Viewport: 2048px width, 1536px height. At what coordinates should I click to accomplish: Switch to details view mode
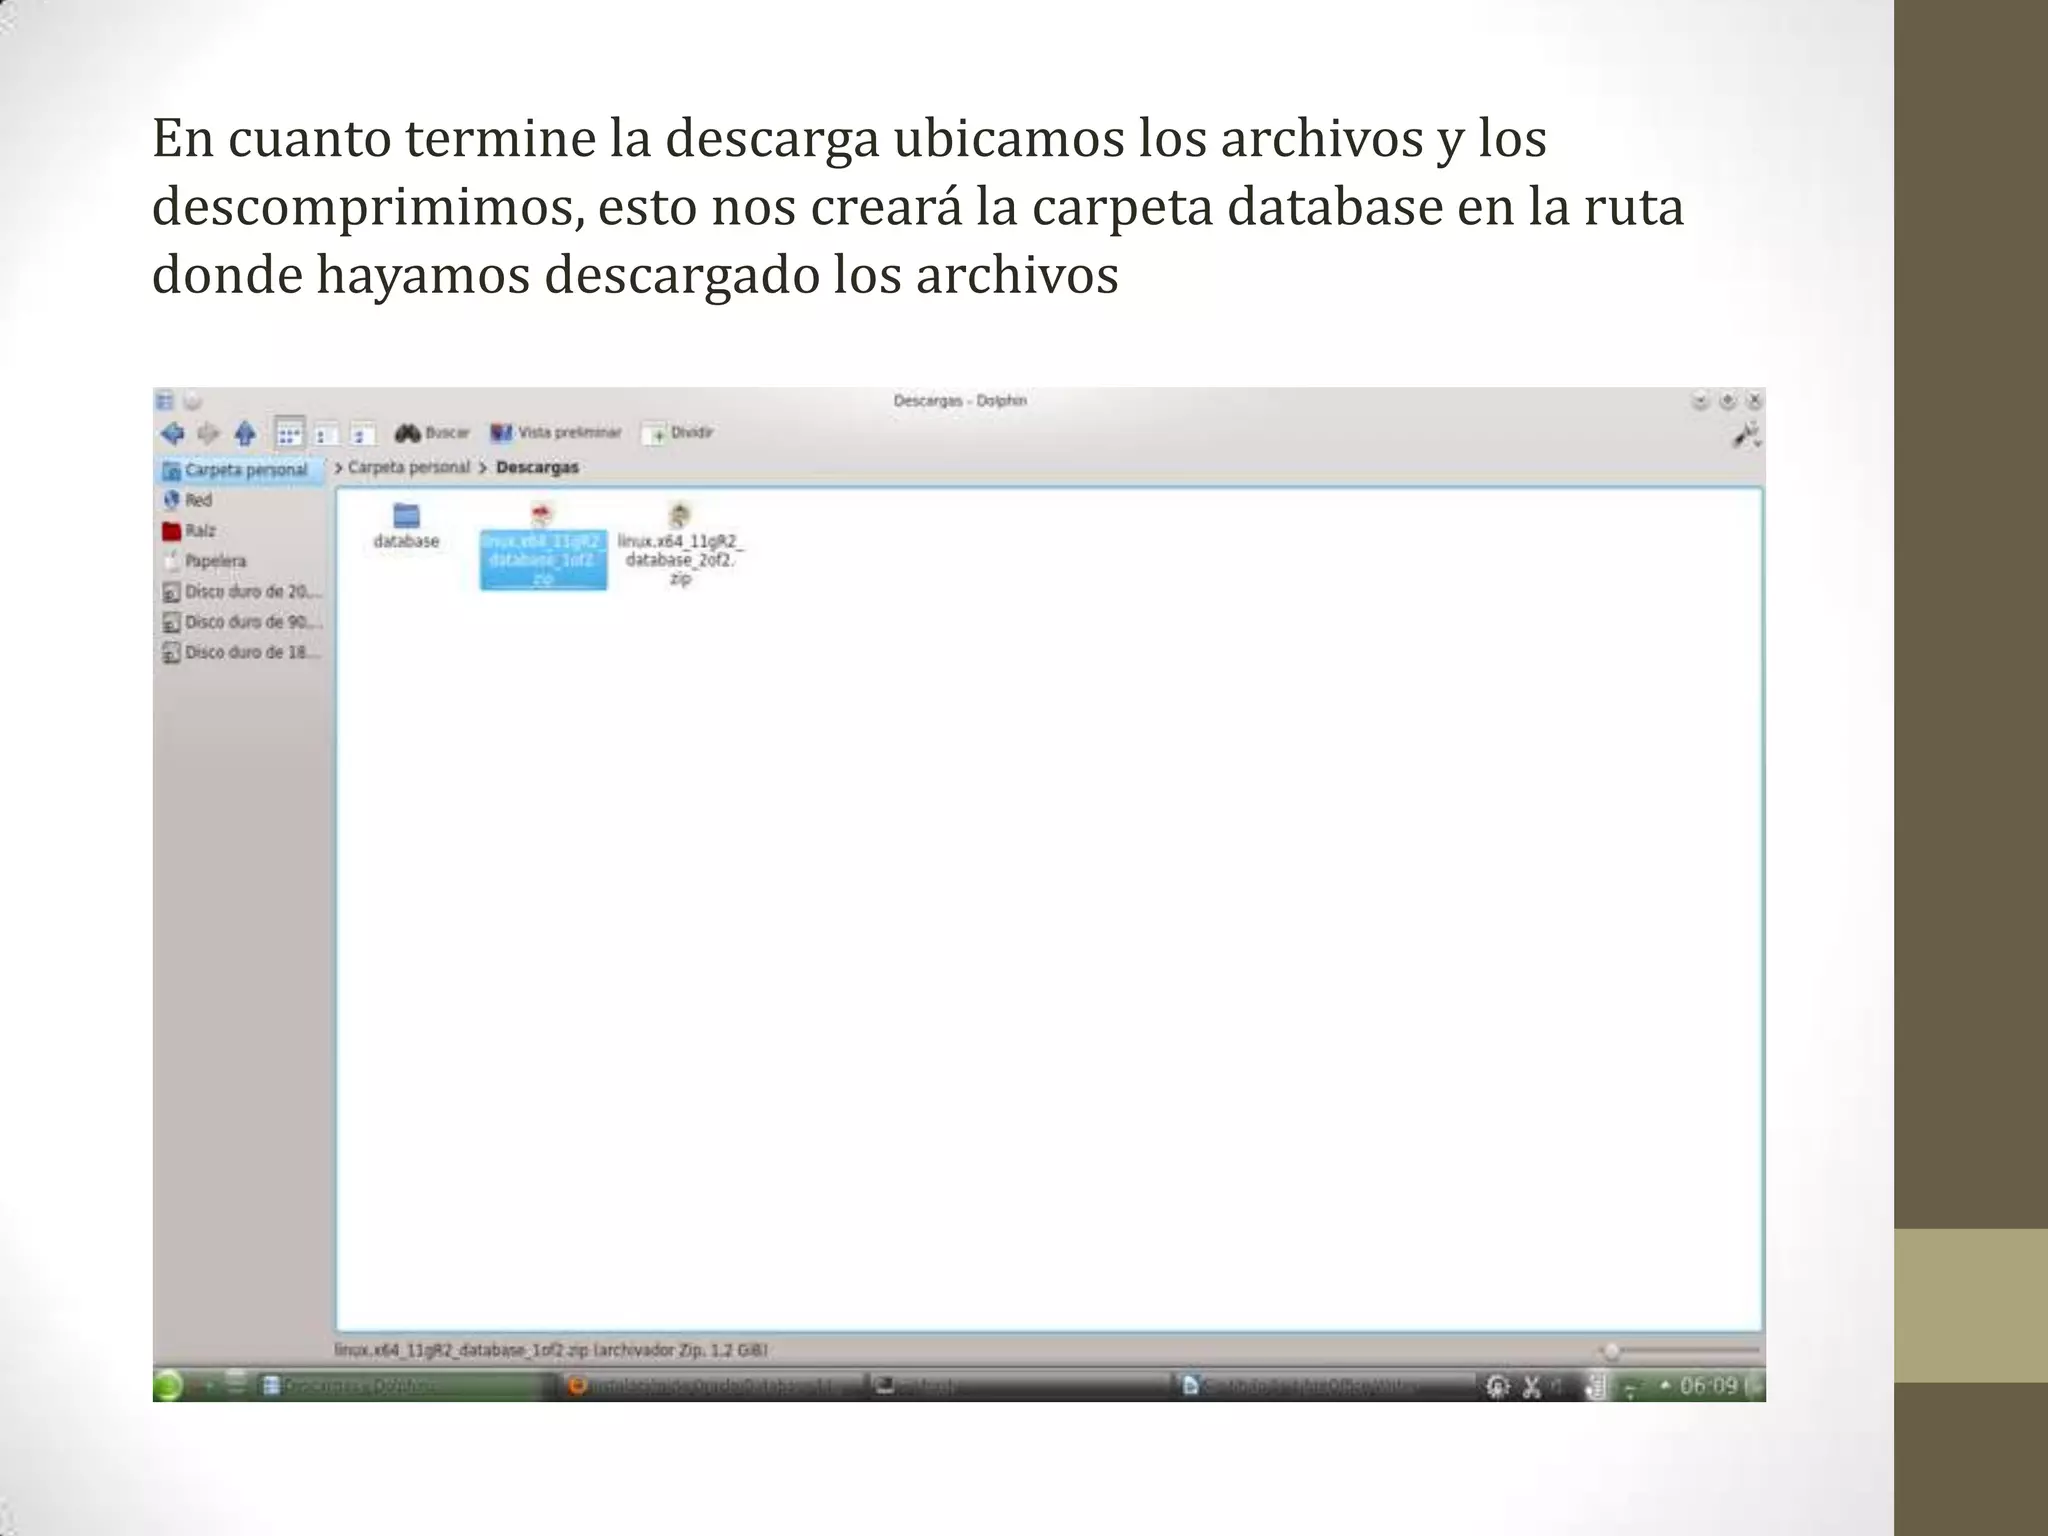click(325, 435)
